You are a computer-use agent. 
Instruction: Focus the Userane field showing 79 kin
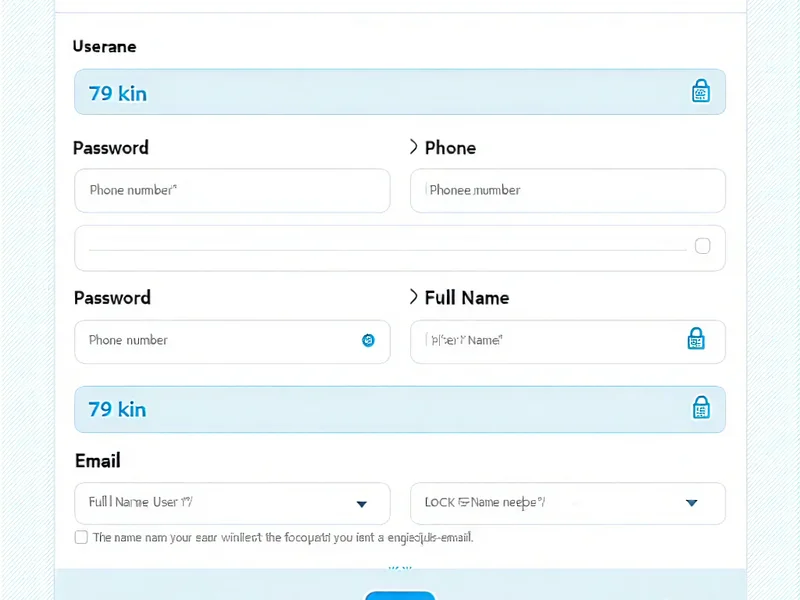coord(380,92)
